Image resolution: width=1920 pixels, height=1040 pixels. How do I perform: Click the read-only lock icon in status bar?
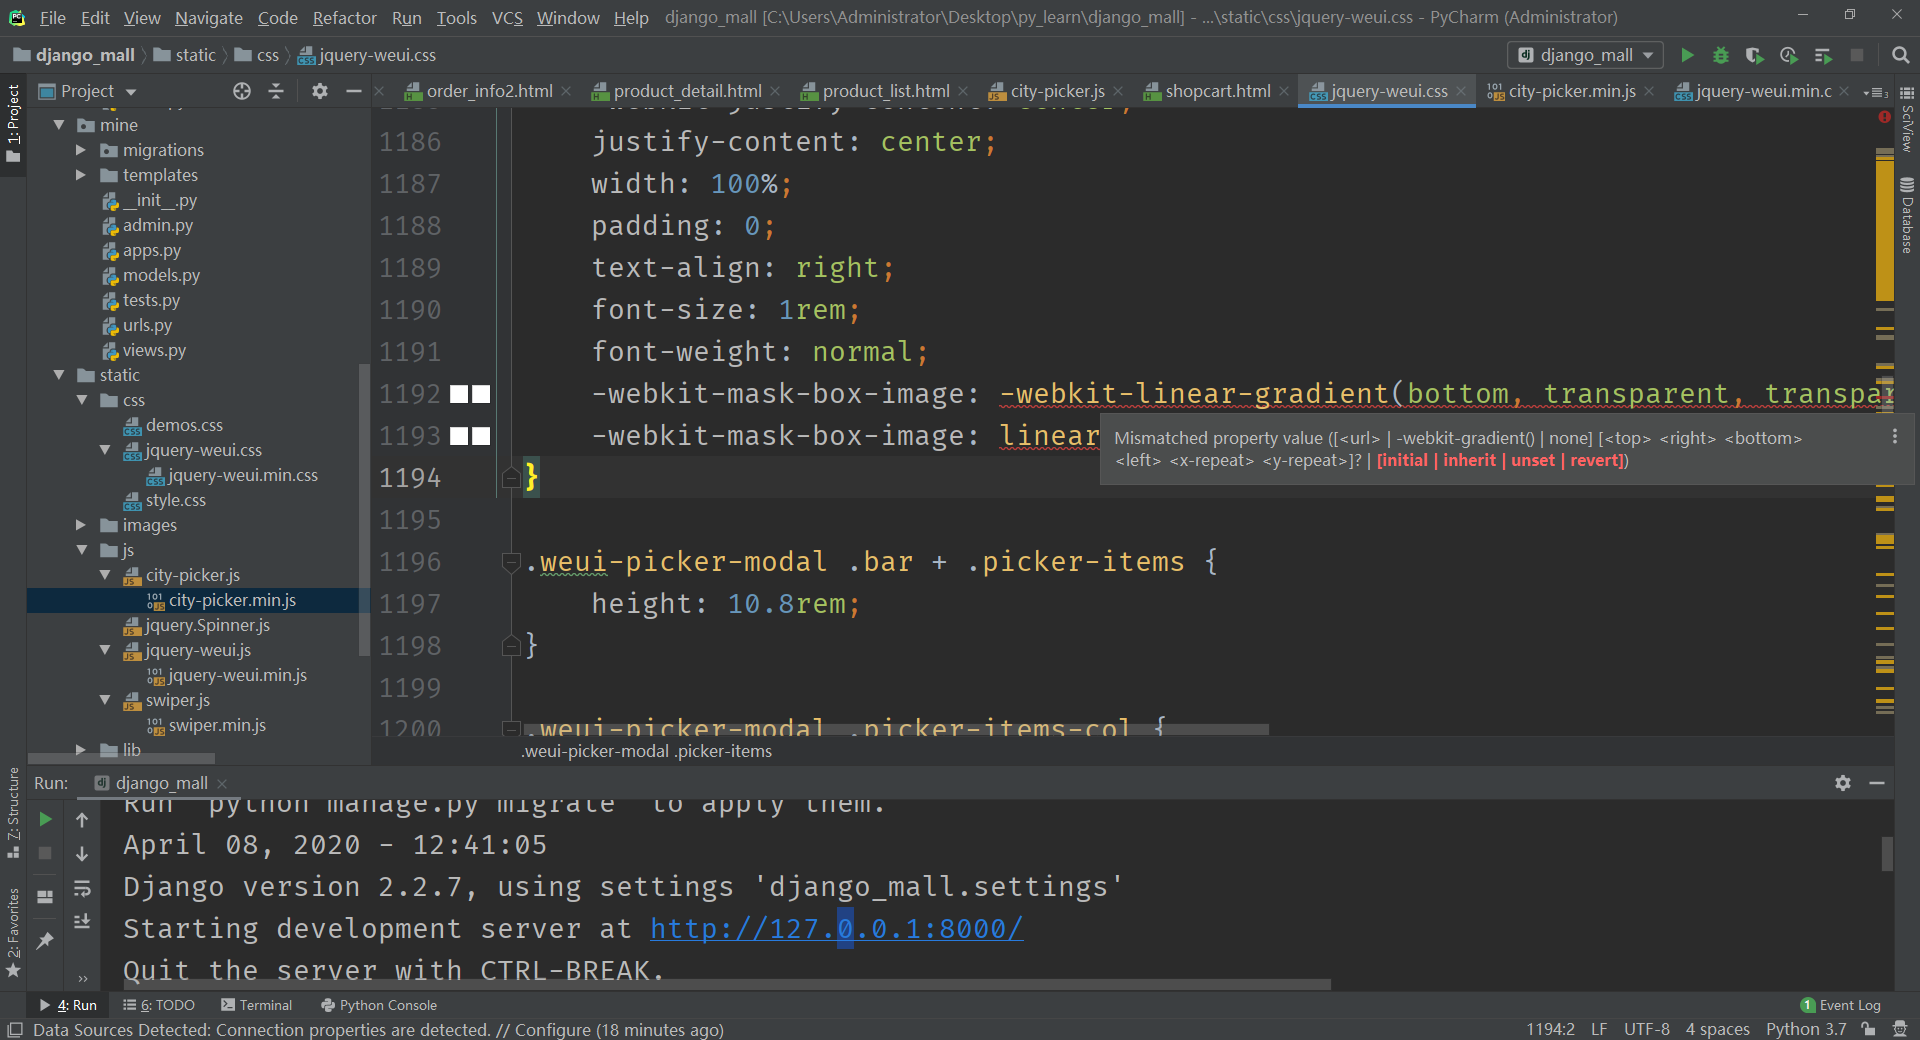(1868, 1029)
